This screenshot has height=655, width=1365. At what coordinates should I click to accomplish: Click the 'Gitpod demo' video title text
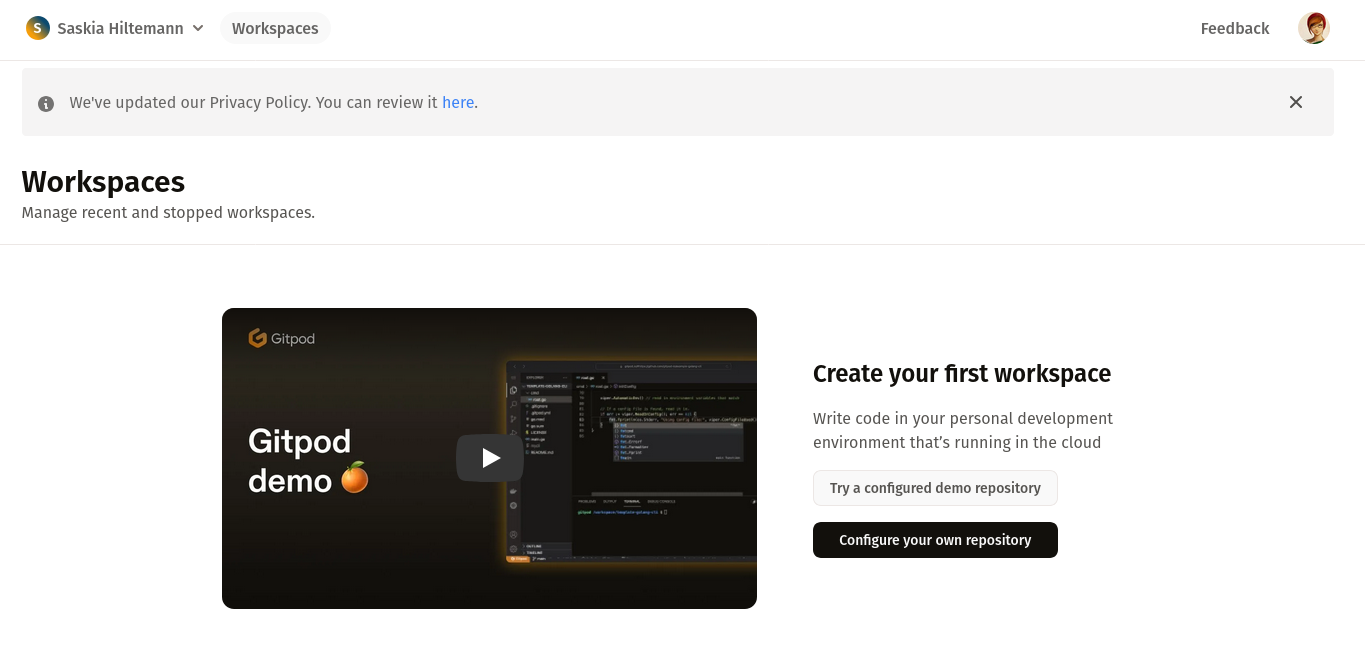pyautogui.click(x=308, y=461)
